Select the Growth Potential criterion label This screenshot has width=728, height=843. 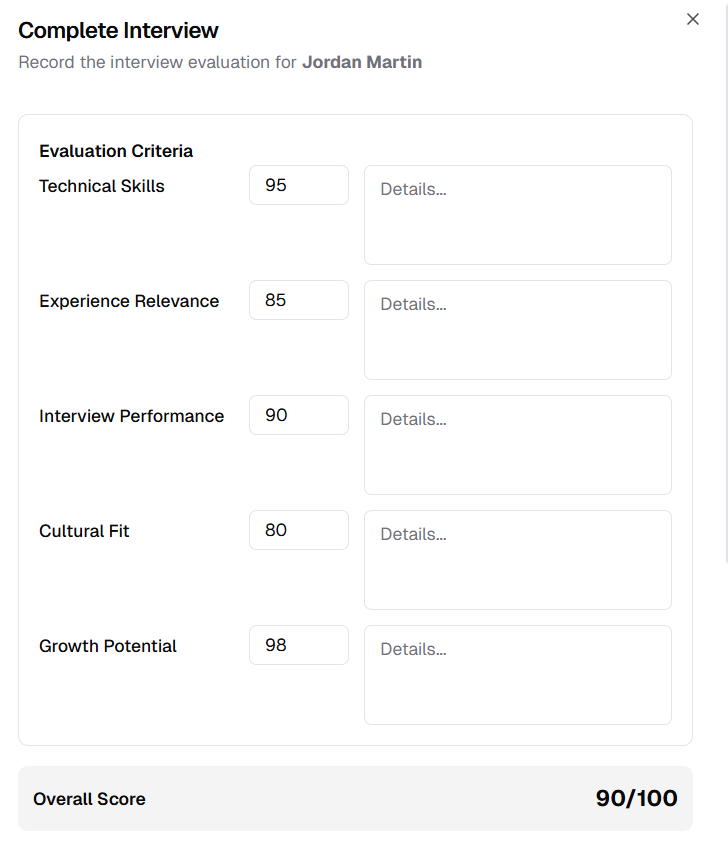(107, 646)
